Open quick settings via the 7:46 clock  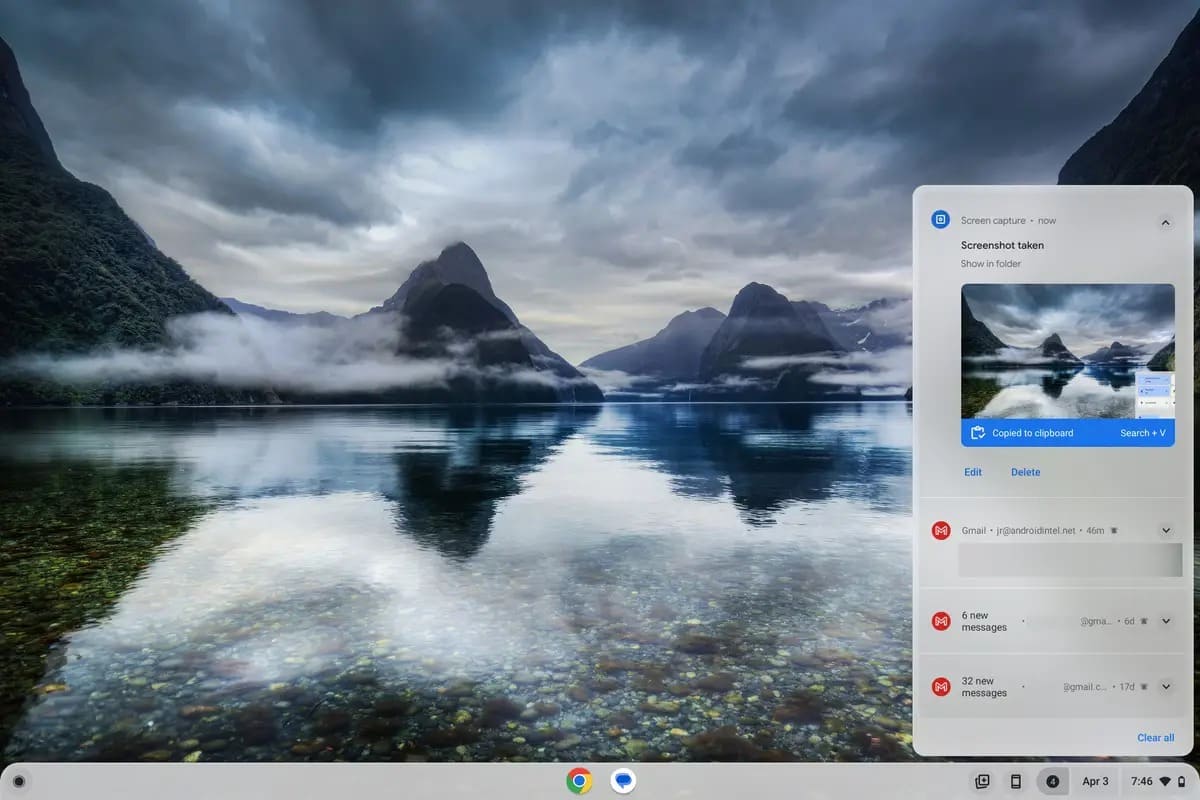[1141, 781]
